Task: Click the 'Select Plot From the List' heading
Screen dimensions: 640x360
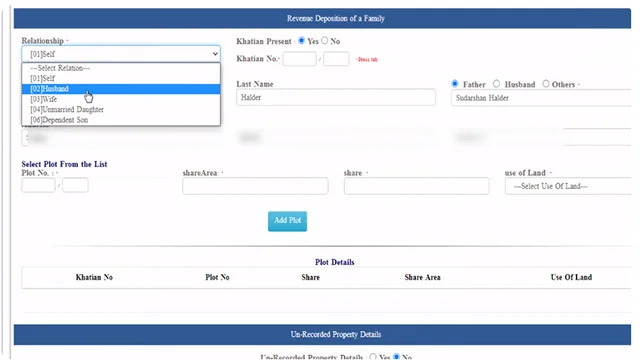Action: pyautogui.click(x=64, y=164)
